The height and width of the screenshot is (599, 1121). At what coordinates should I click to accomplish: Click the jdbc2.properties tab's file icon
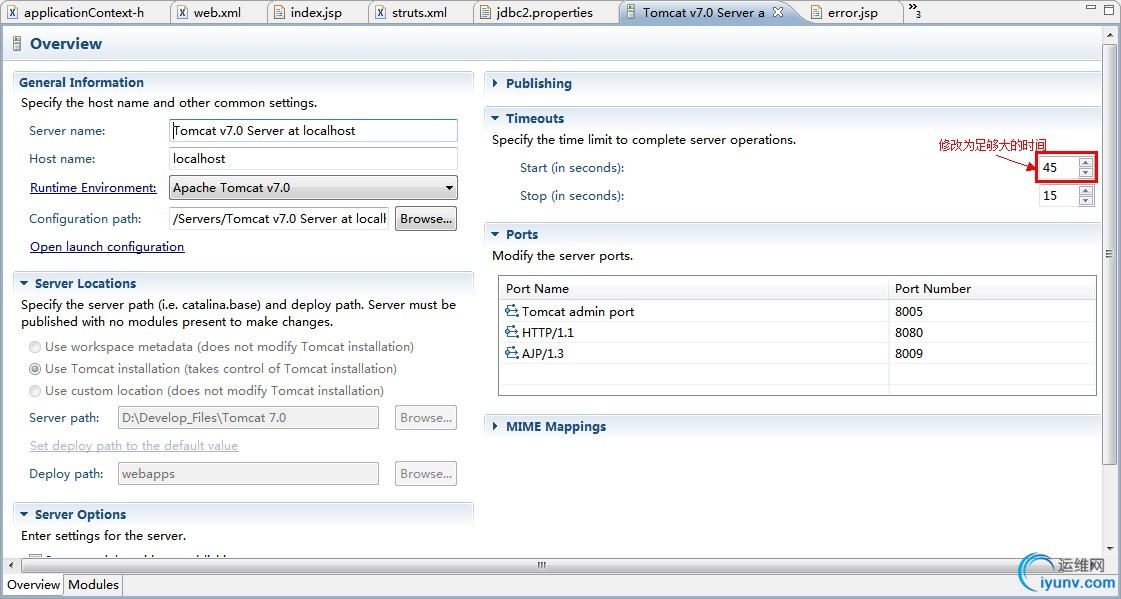click(485, 13)
